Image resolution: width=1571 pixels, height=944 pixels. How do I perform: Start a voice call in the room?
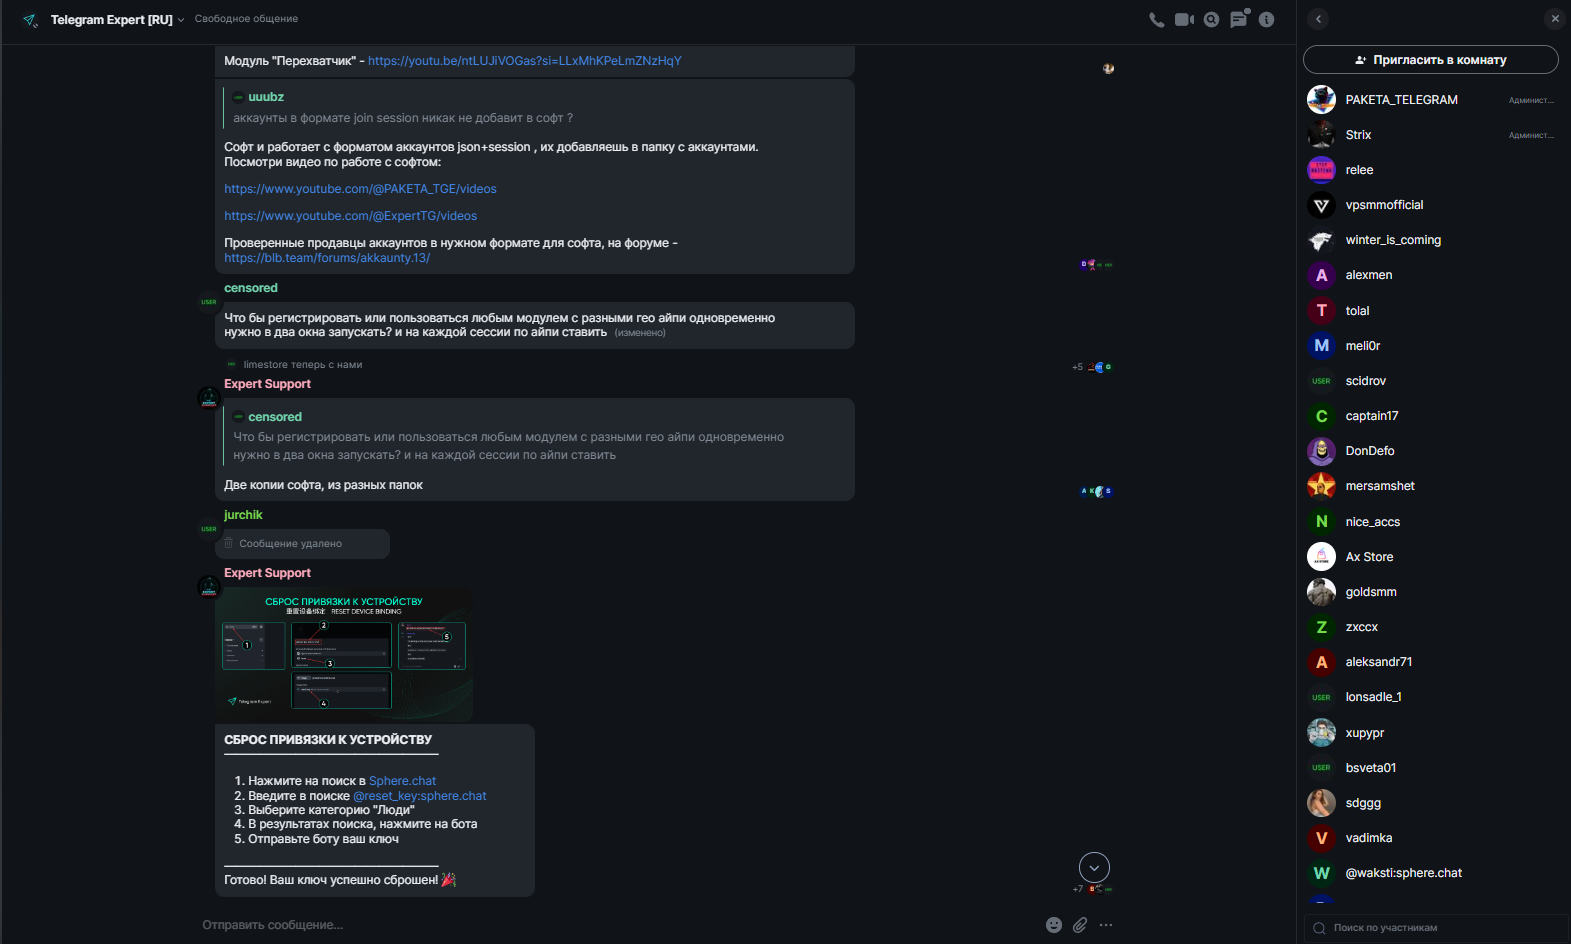point(1157,20)
